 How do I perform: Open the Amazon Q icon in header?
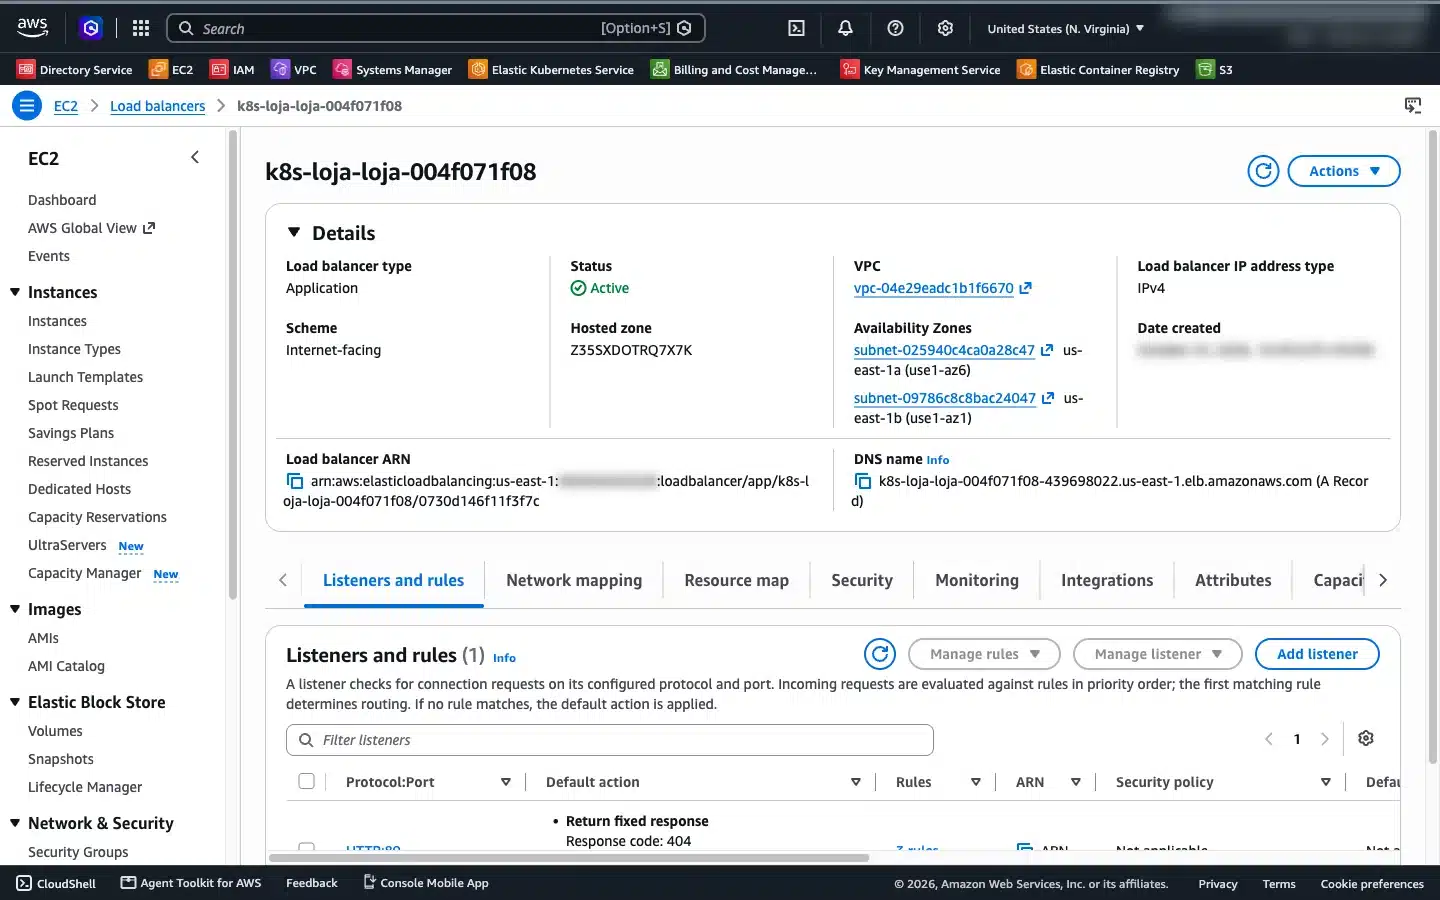coord(91,28)
